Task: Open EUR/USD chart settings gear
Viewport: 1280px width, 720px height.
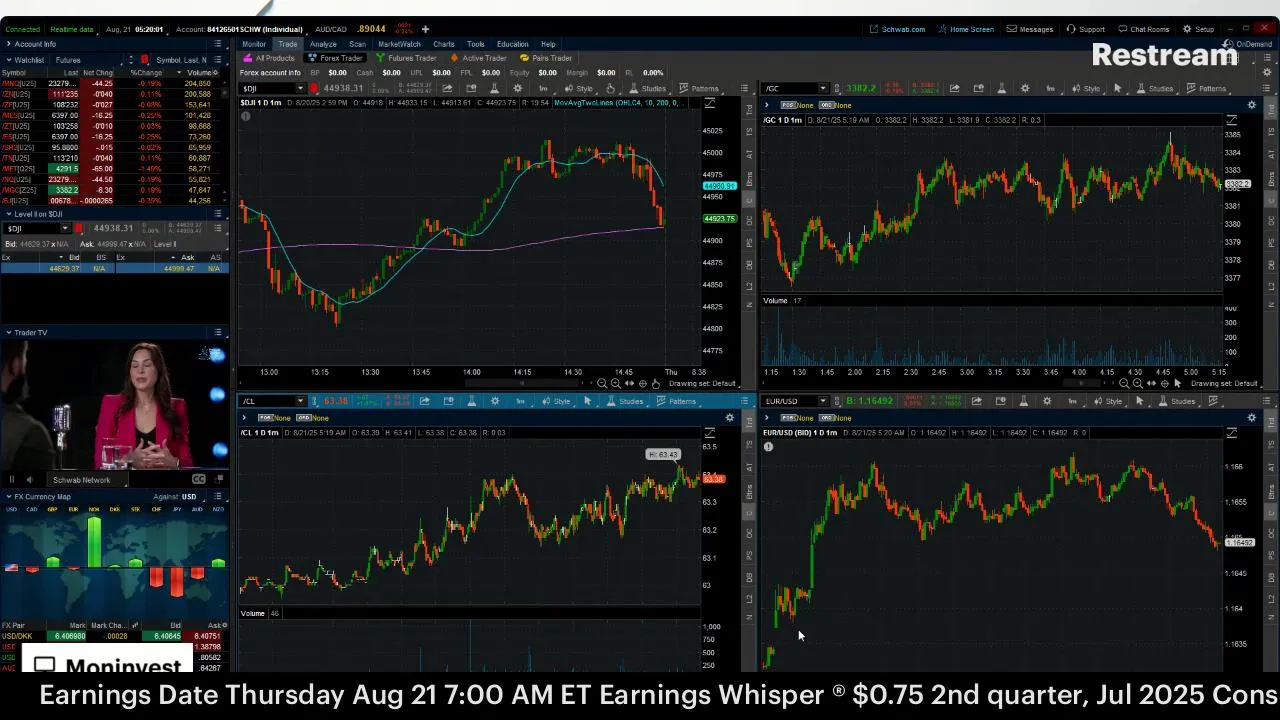Action: 1046,401
